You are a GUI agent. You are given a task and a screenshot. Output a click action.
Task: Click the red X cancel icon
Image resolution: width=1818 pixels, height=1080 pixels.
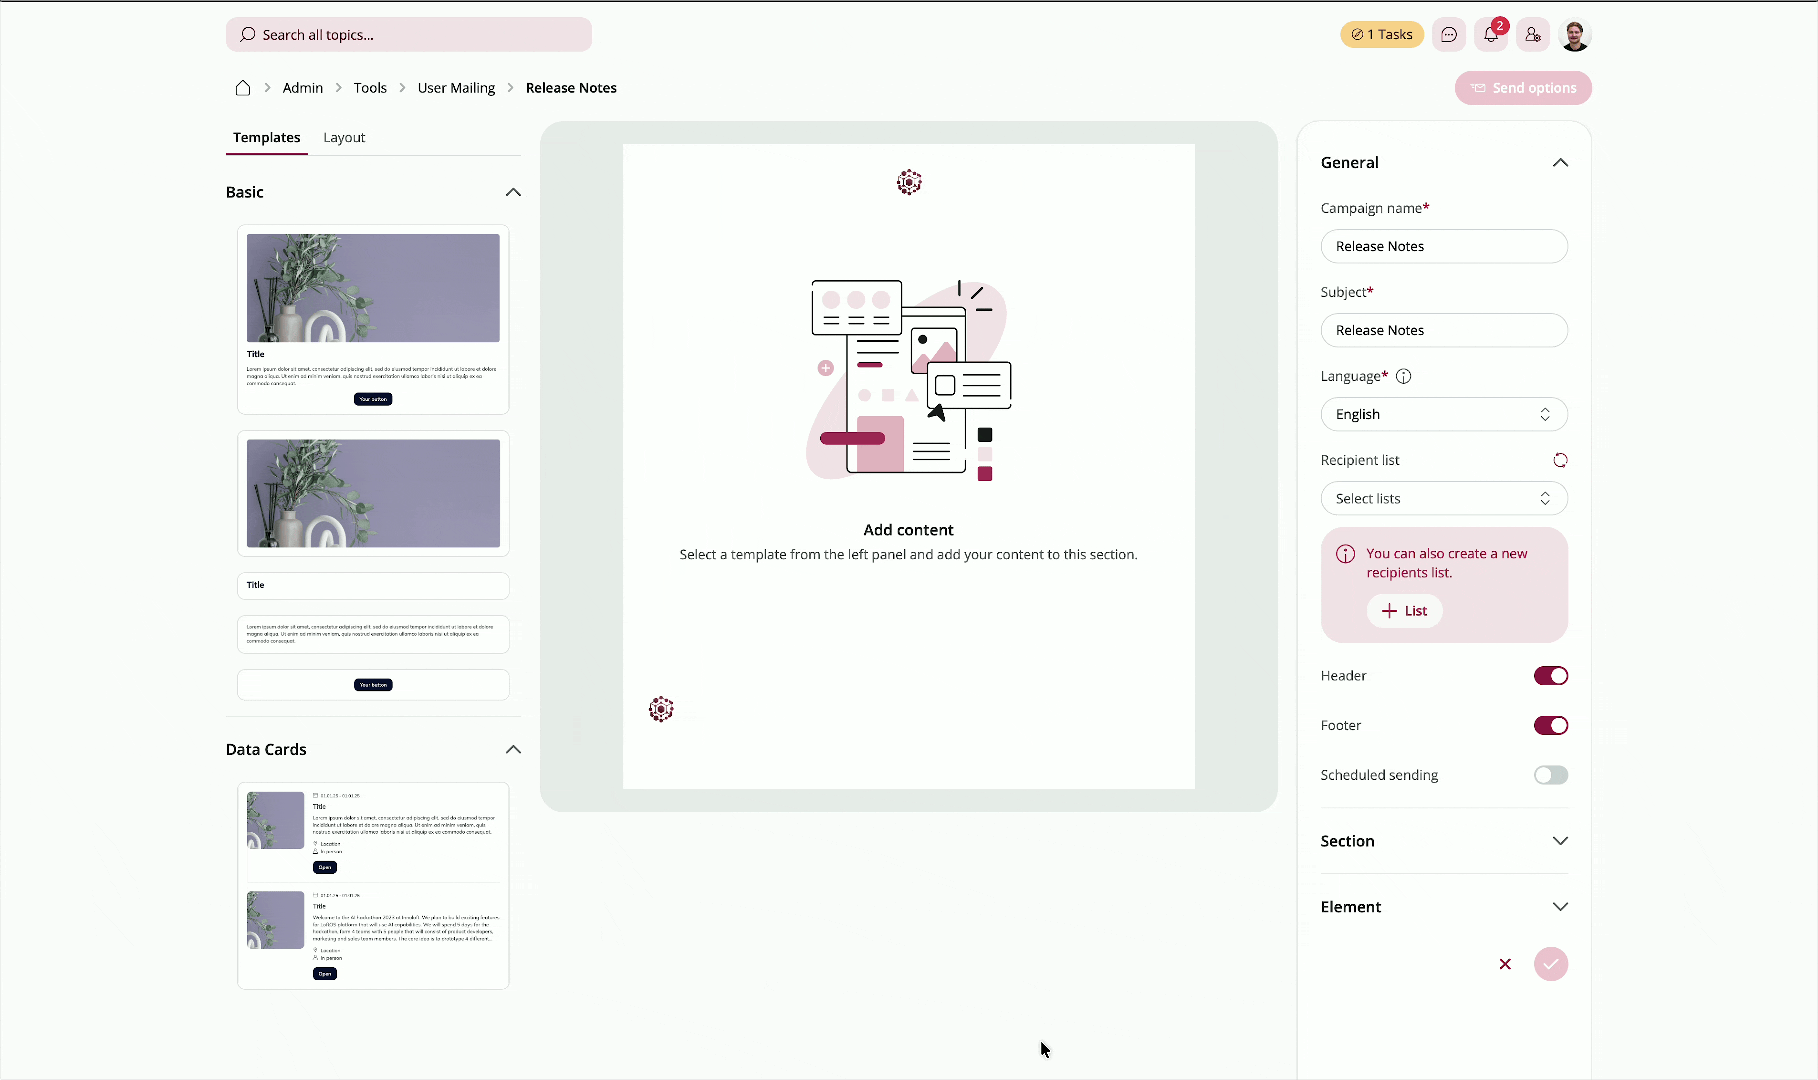point(1505,964)
